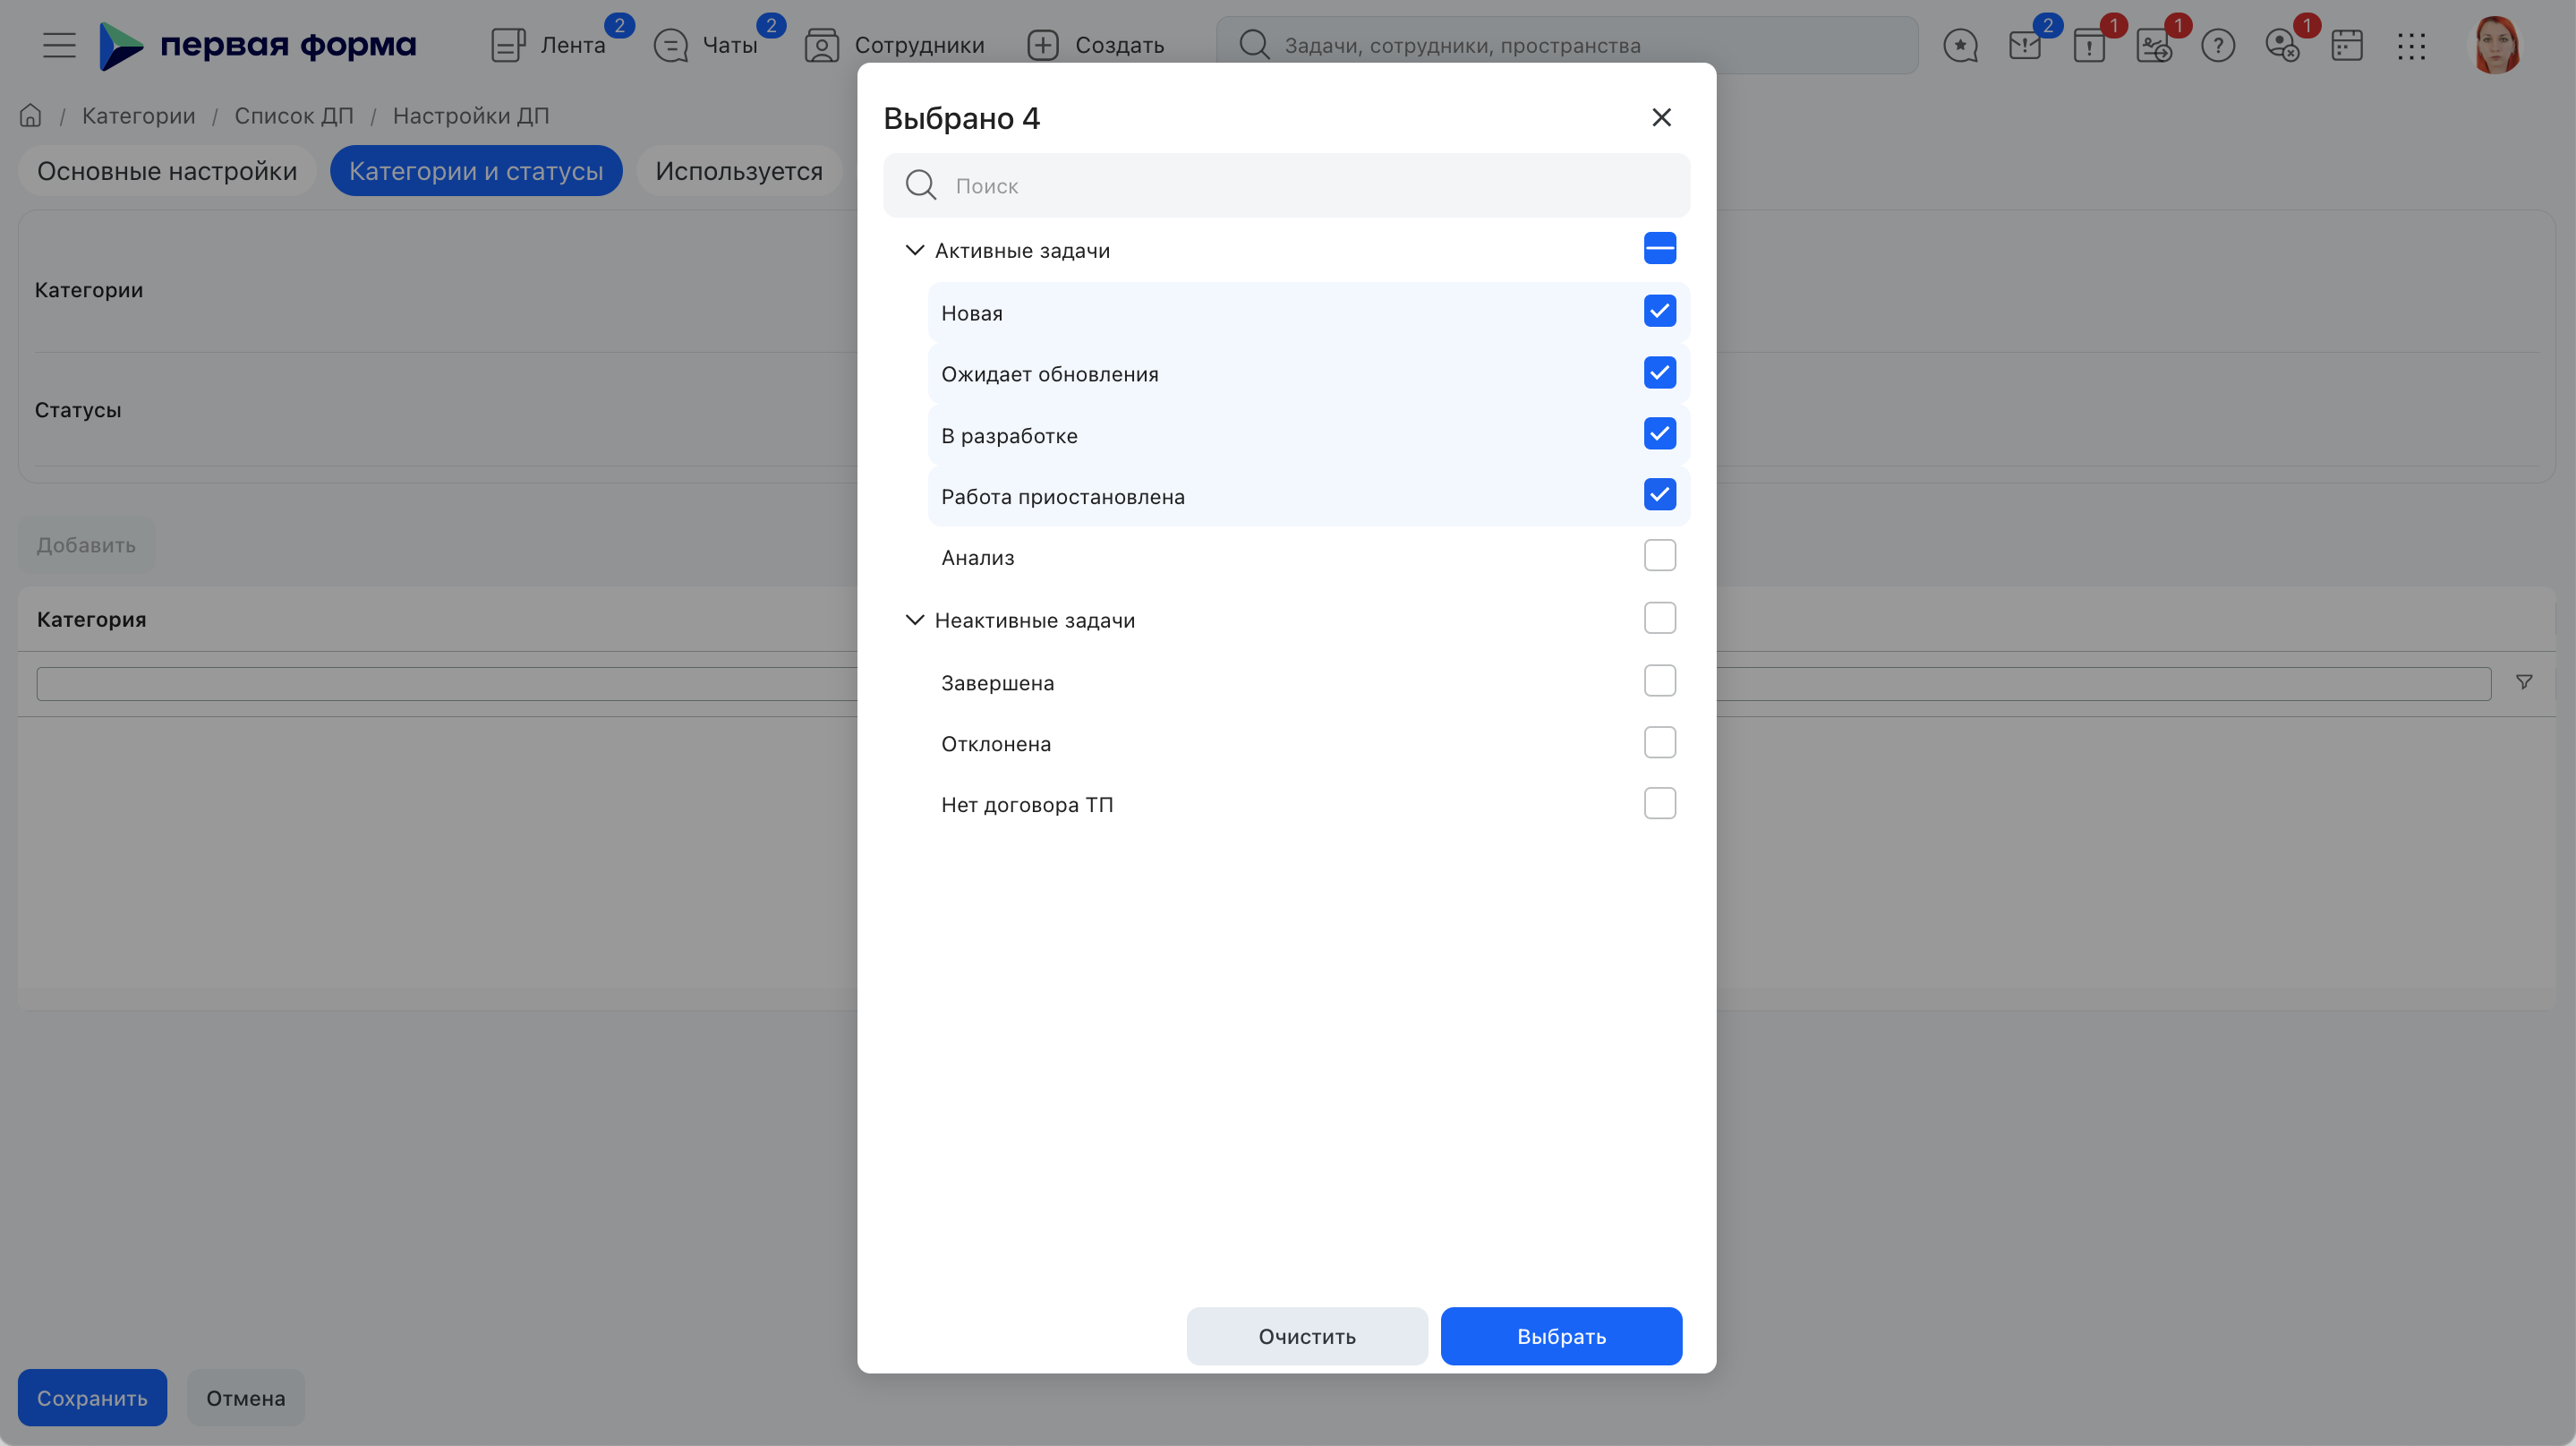Open Категории breadcrumb link
This screenshot has height=1446, width=2576.
click(x=139, y=116)
